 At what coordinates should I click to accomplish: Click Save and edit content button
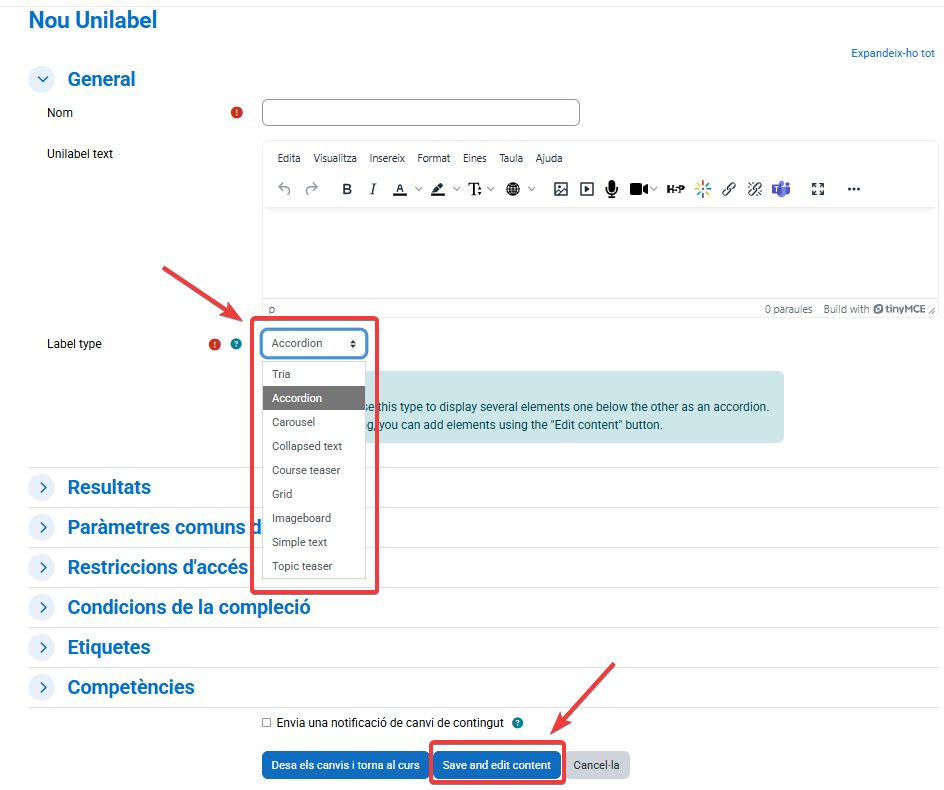[x=497, y=765]
